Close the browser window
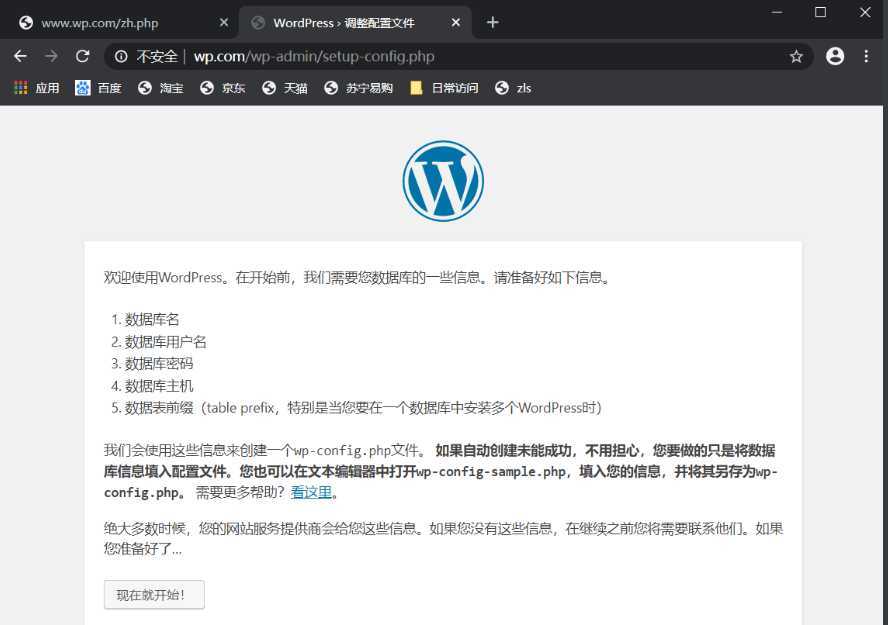 pyautogui.click(x=865, y=12)
